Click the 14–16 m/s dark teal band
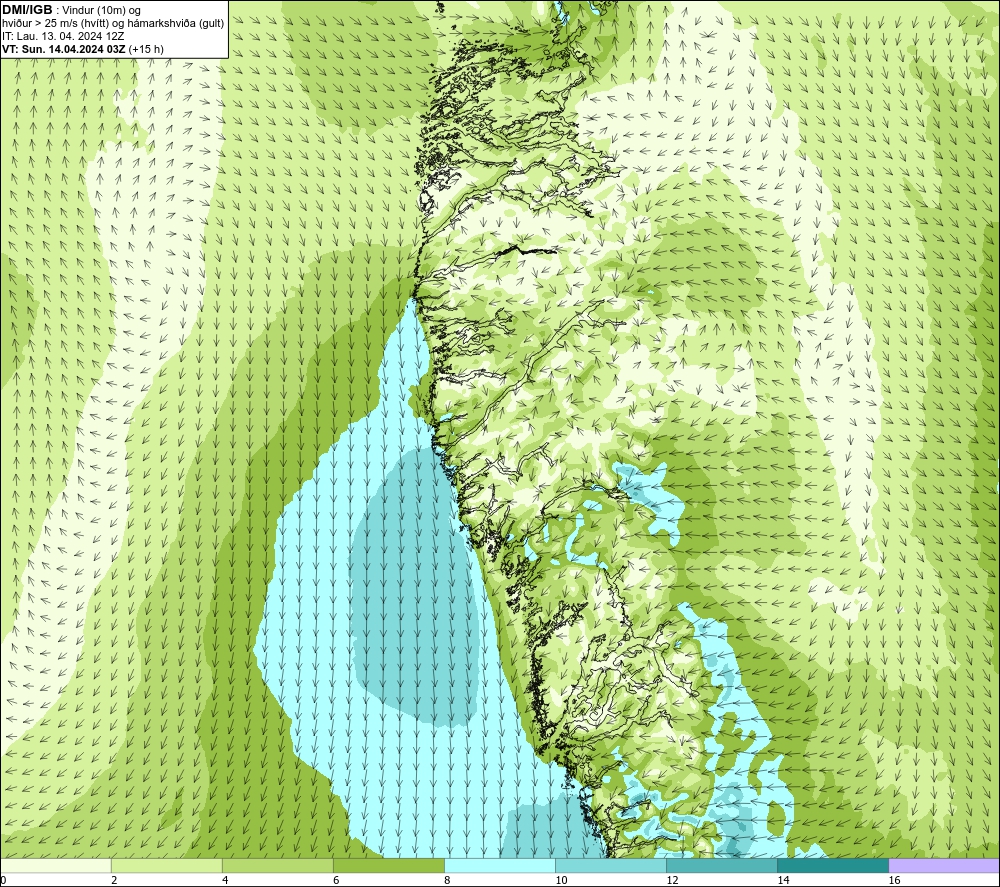 point(833,865)
